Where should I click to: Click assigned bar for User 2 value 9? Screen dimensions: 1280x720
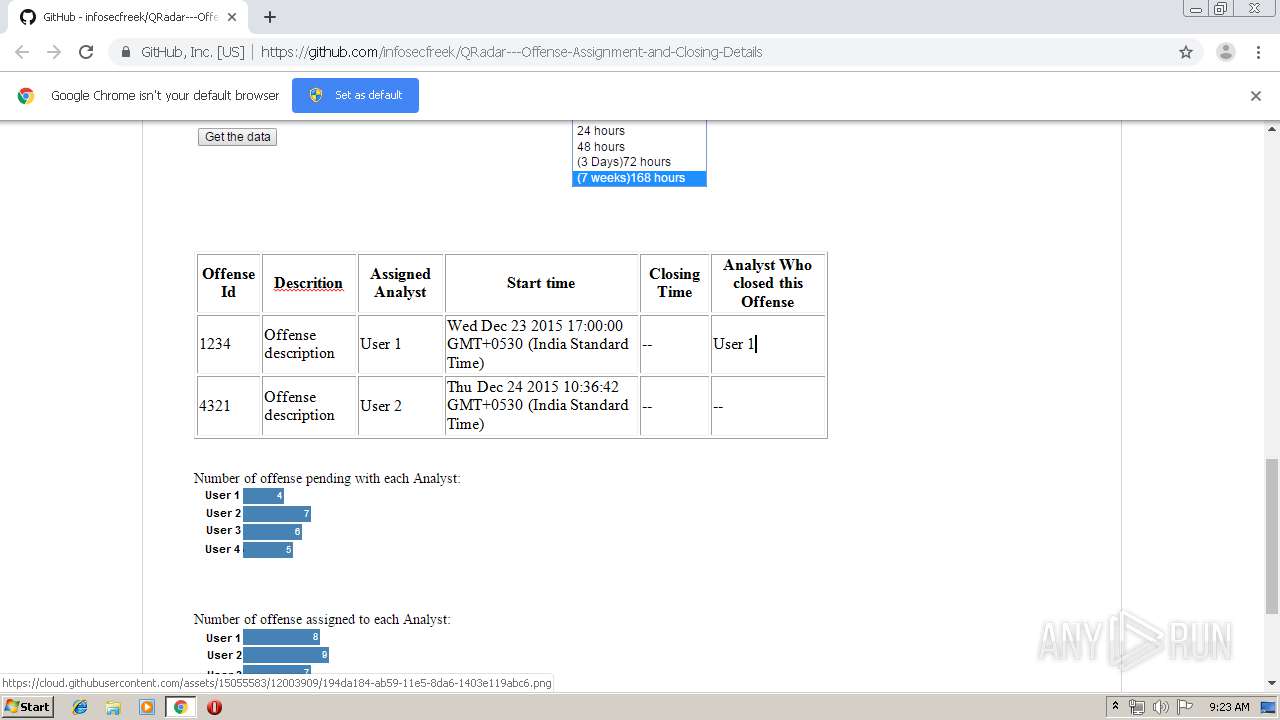[x=286, y=655]
